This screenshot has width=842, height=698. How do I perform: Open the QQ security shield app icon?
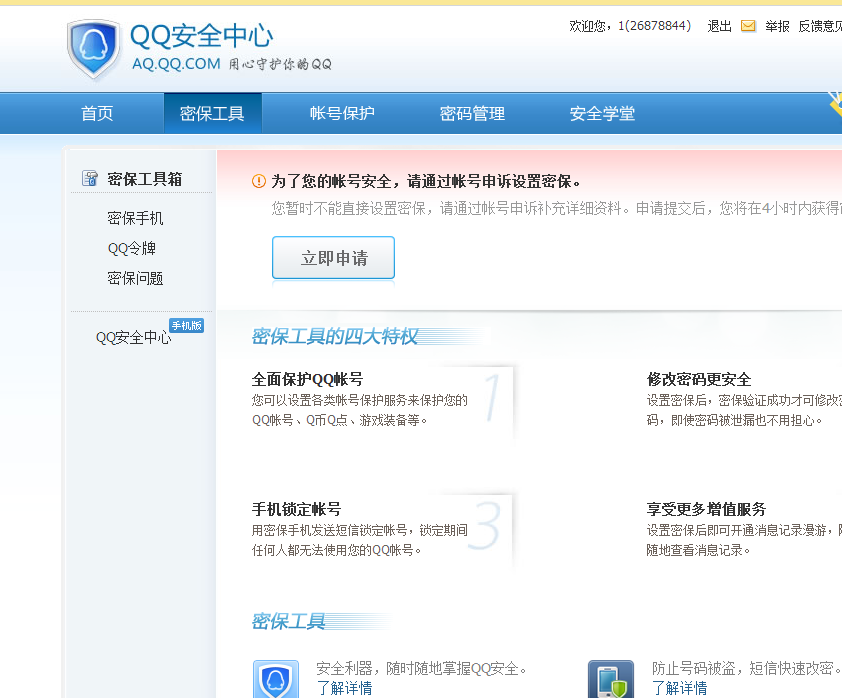[276, 679]
